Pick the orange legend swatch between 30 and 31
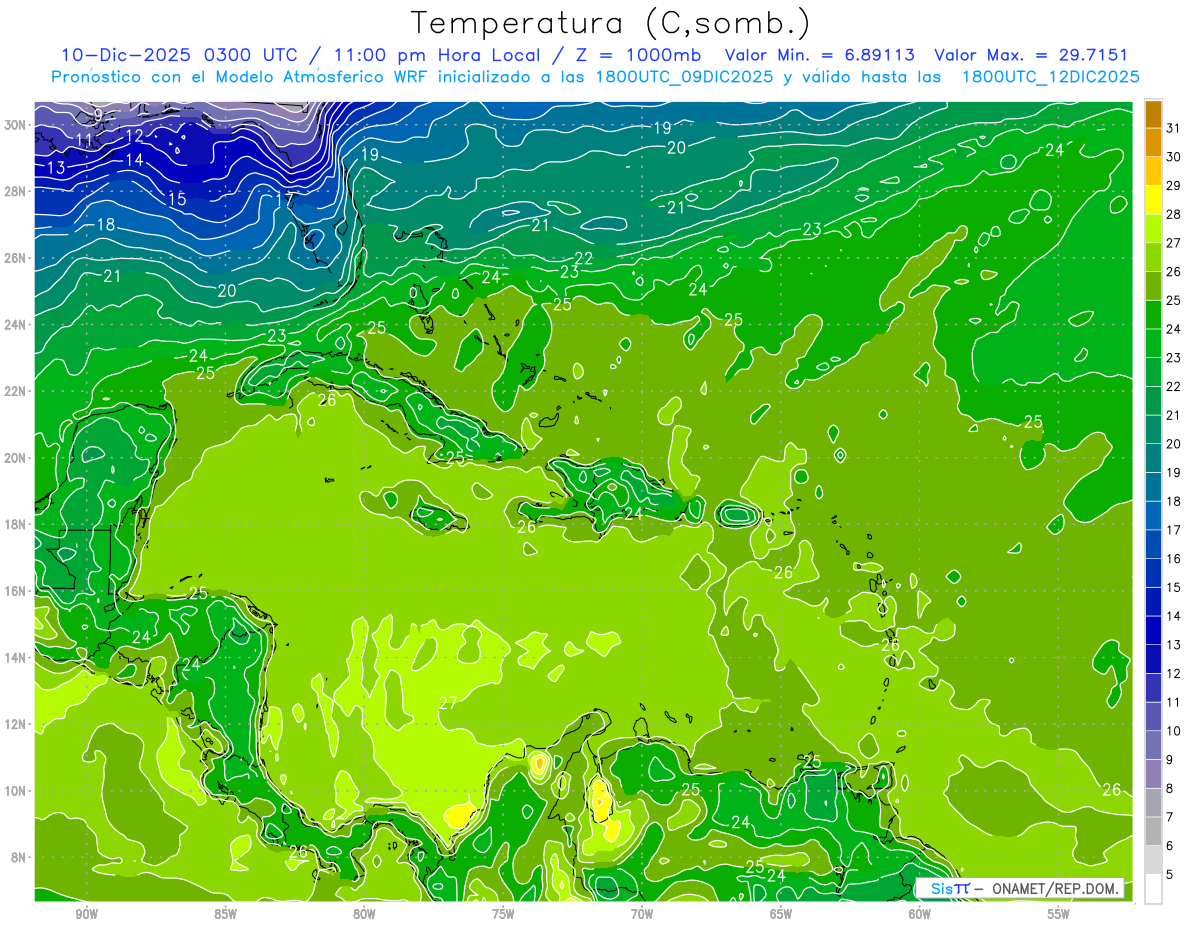 [1153, 142]
